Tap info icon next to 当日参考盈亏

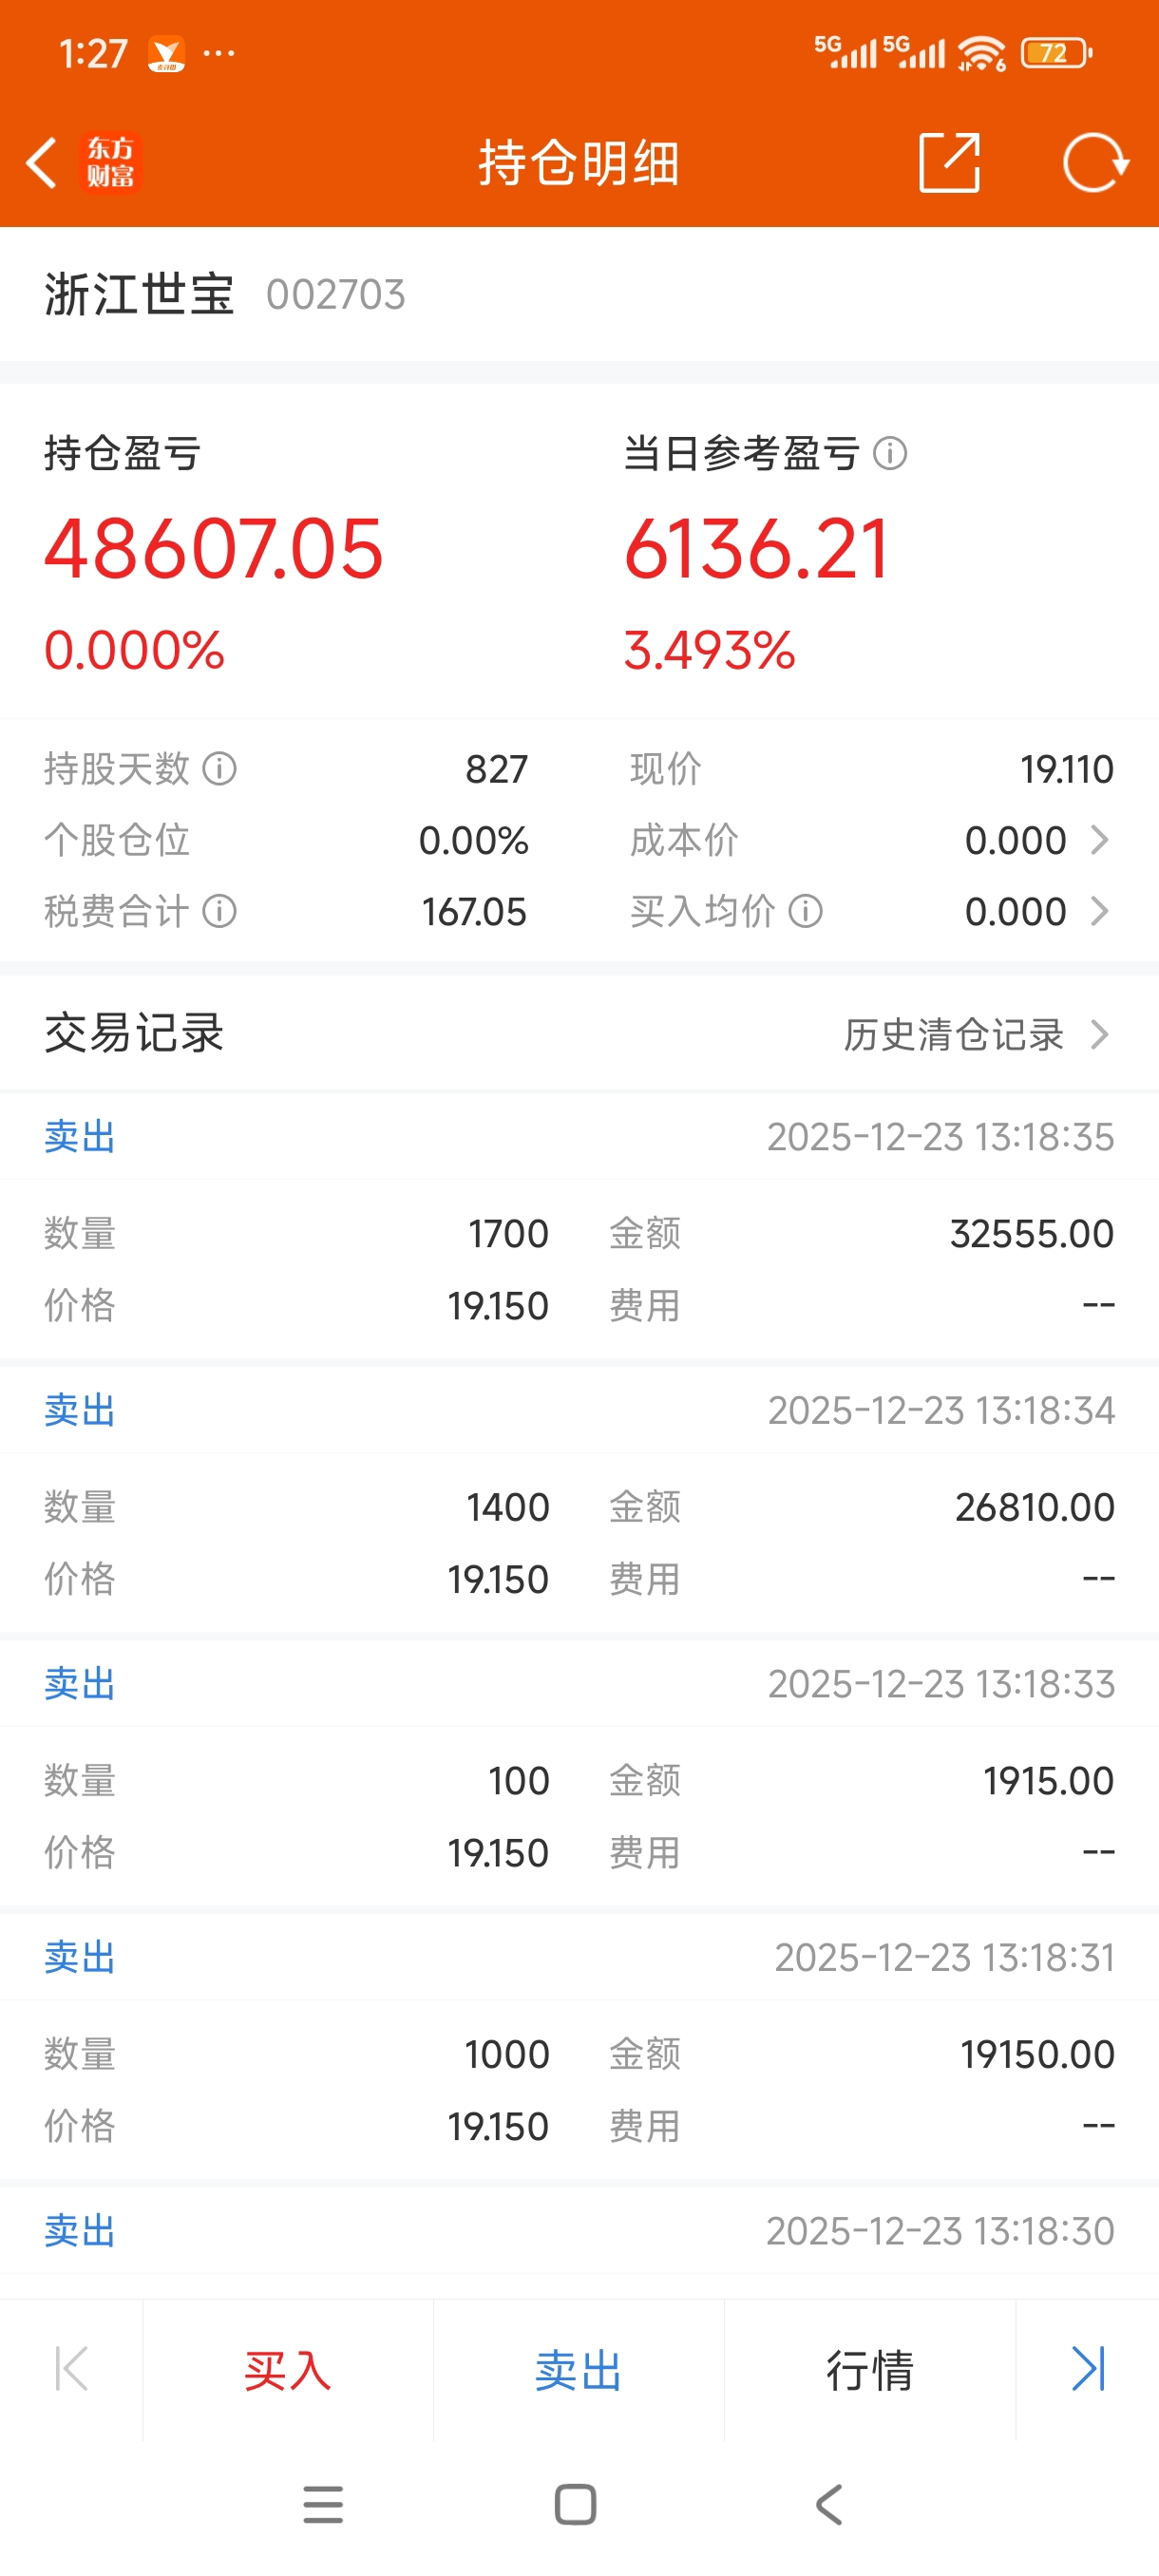[x=890, y=454]
